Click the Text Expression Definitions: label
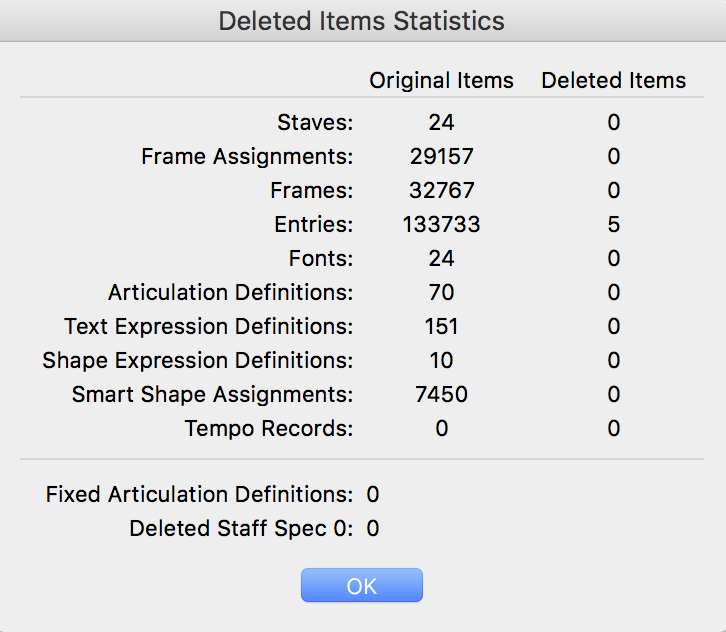The width and height of the screenshot is (726, 632). point(209,326)
